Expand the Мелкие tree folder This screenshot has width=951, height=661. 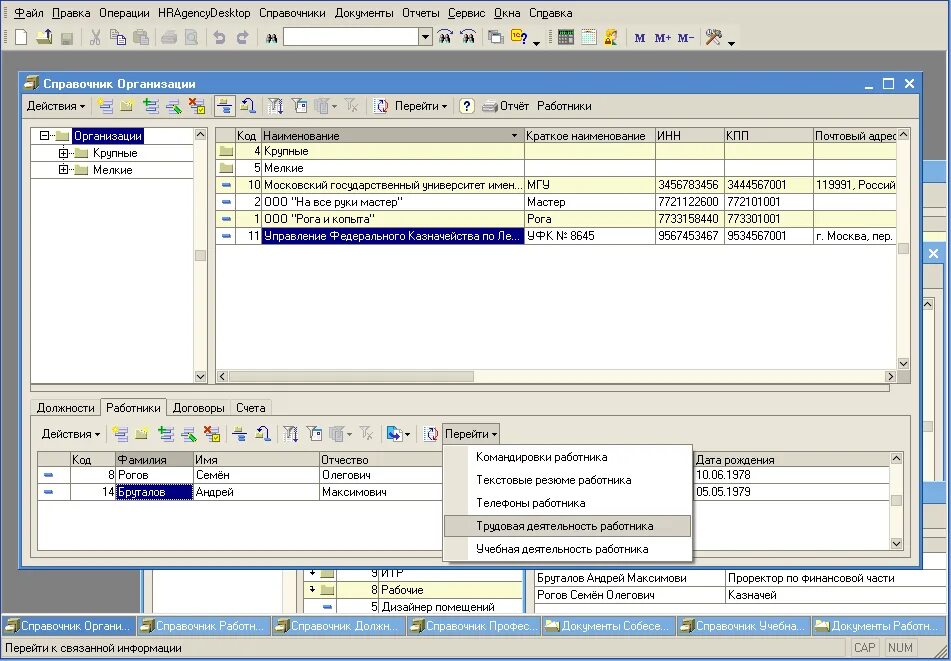coord(63,170)
